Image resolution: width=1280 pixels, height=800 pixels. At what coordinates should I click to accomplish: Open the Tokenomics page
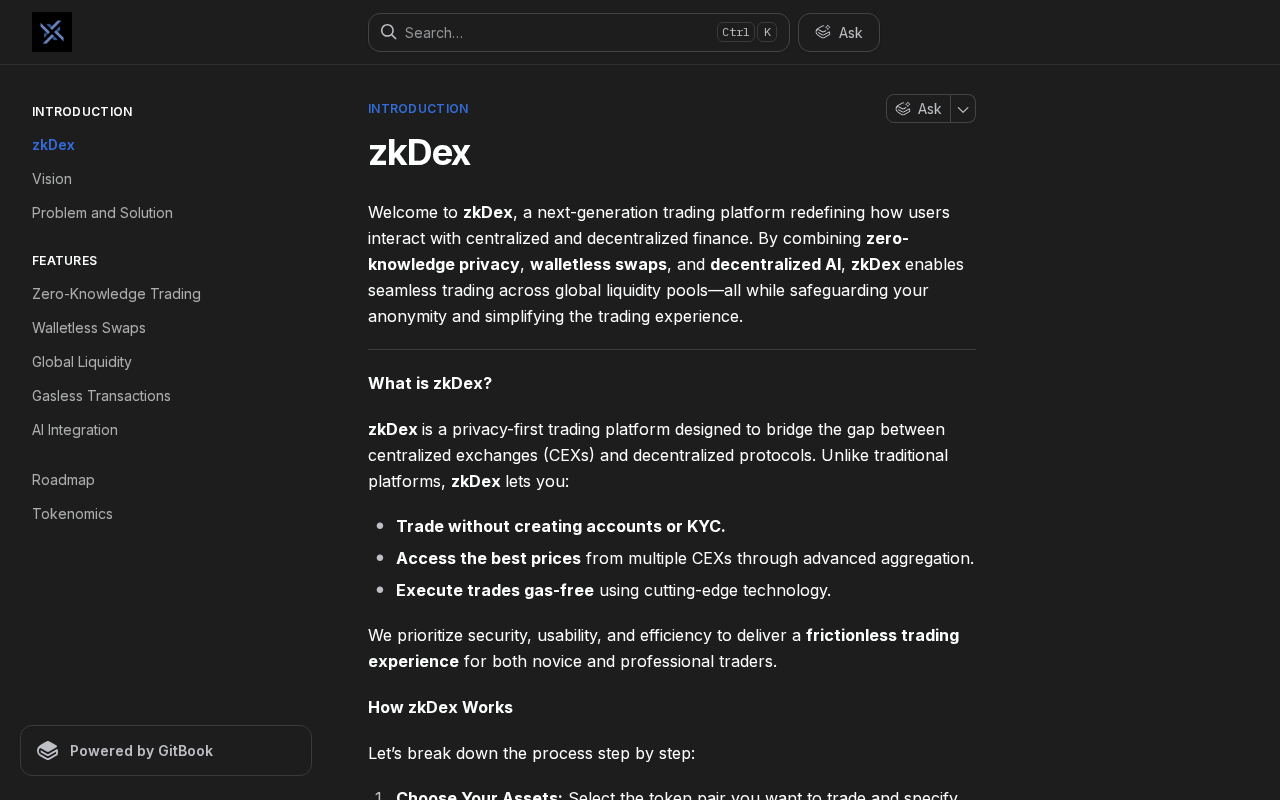click(x=72, y=514)
